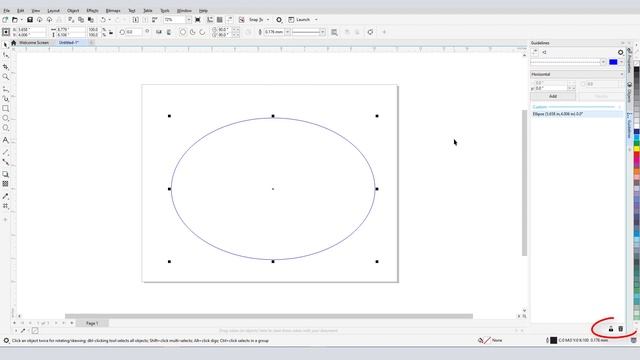Click the Add button in the Guidelines docker
The height and width of the screenshot is (360, 640).
click(553, 96)
